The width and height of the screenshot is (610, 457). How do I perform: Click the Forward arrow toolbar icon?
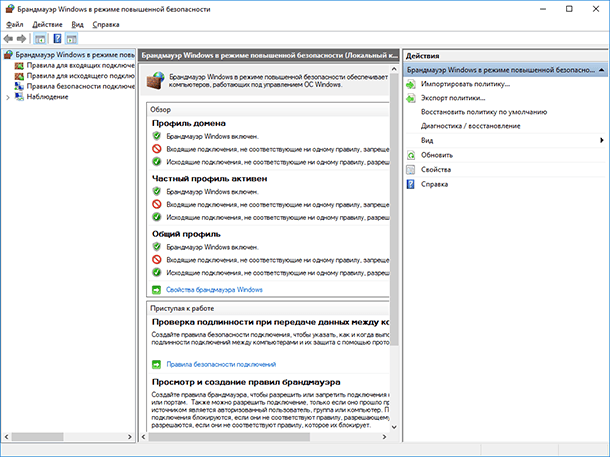click(22, 39)
